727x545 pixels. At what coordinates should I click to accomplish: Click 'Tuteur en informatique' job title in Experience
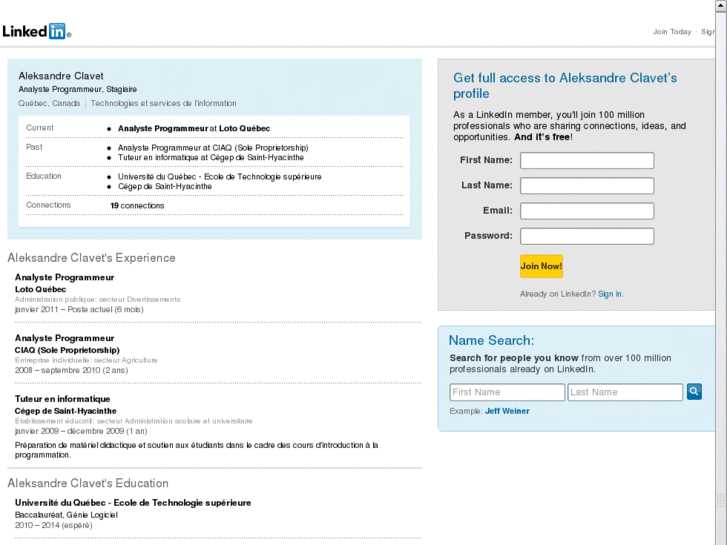[x=62, y=399]
